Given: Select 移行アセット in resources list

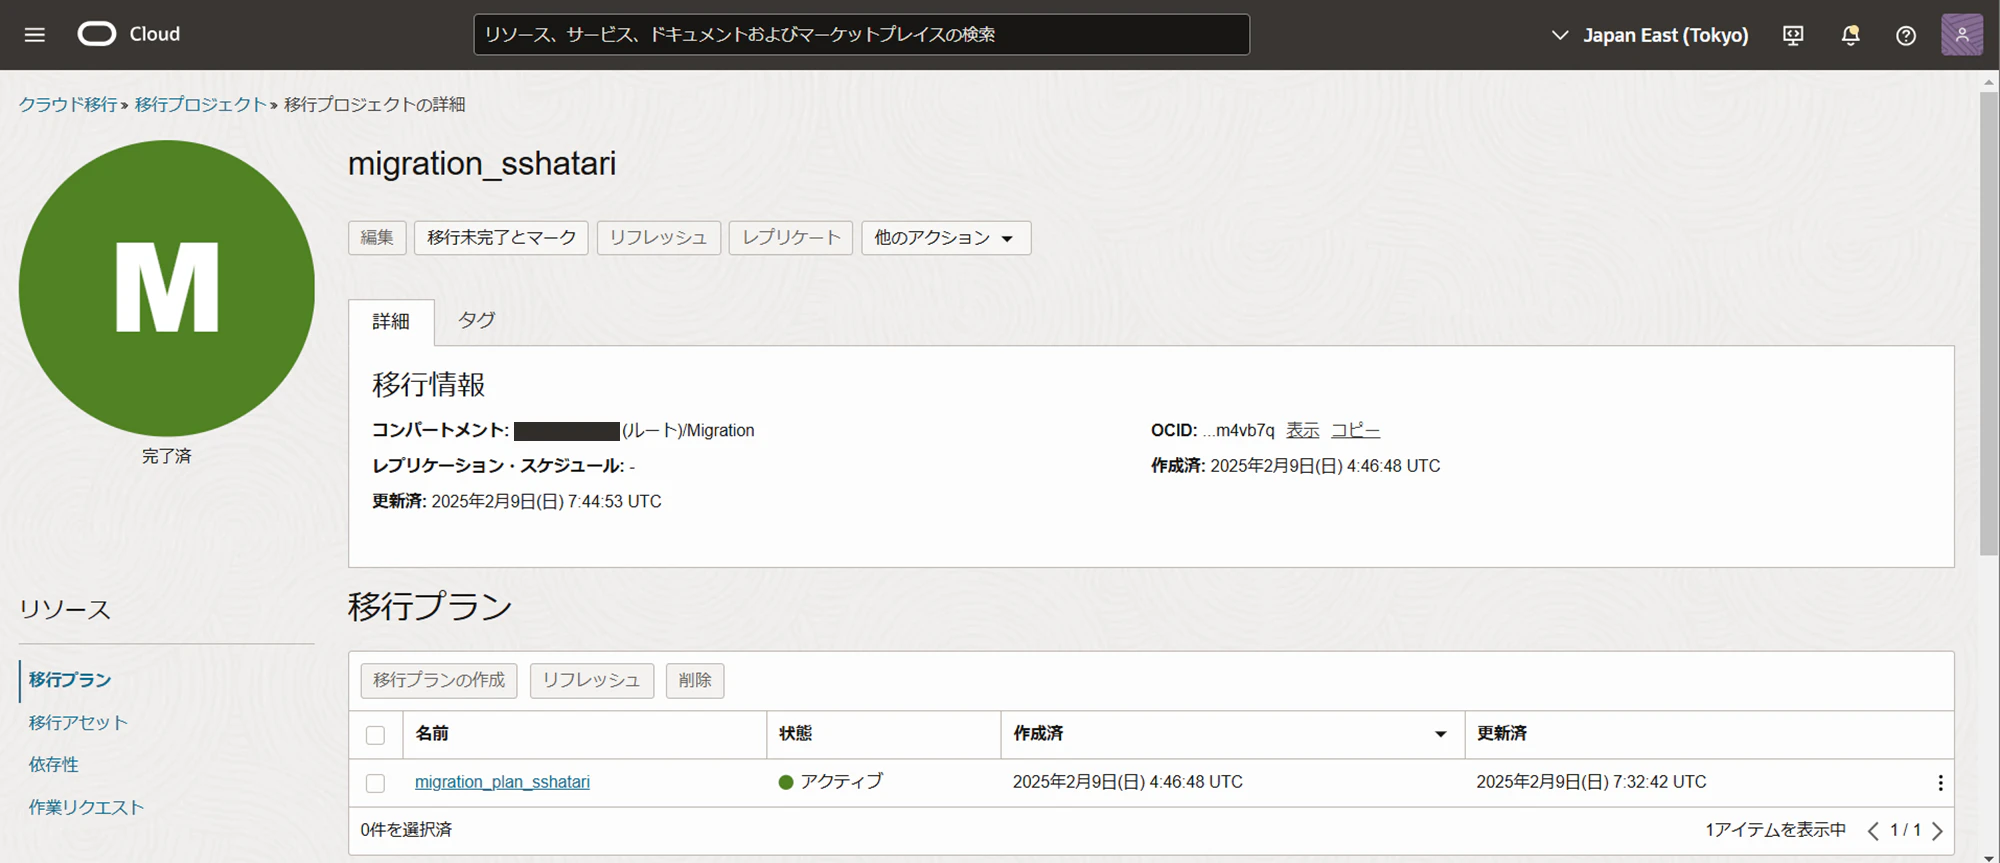Looking at the screenshot, I should [x=78, y=722].
